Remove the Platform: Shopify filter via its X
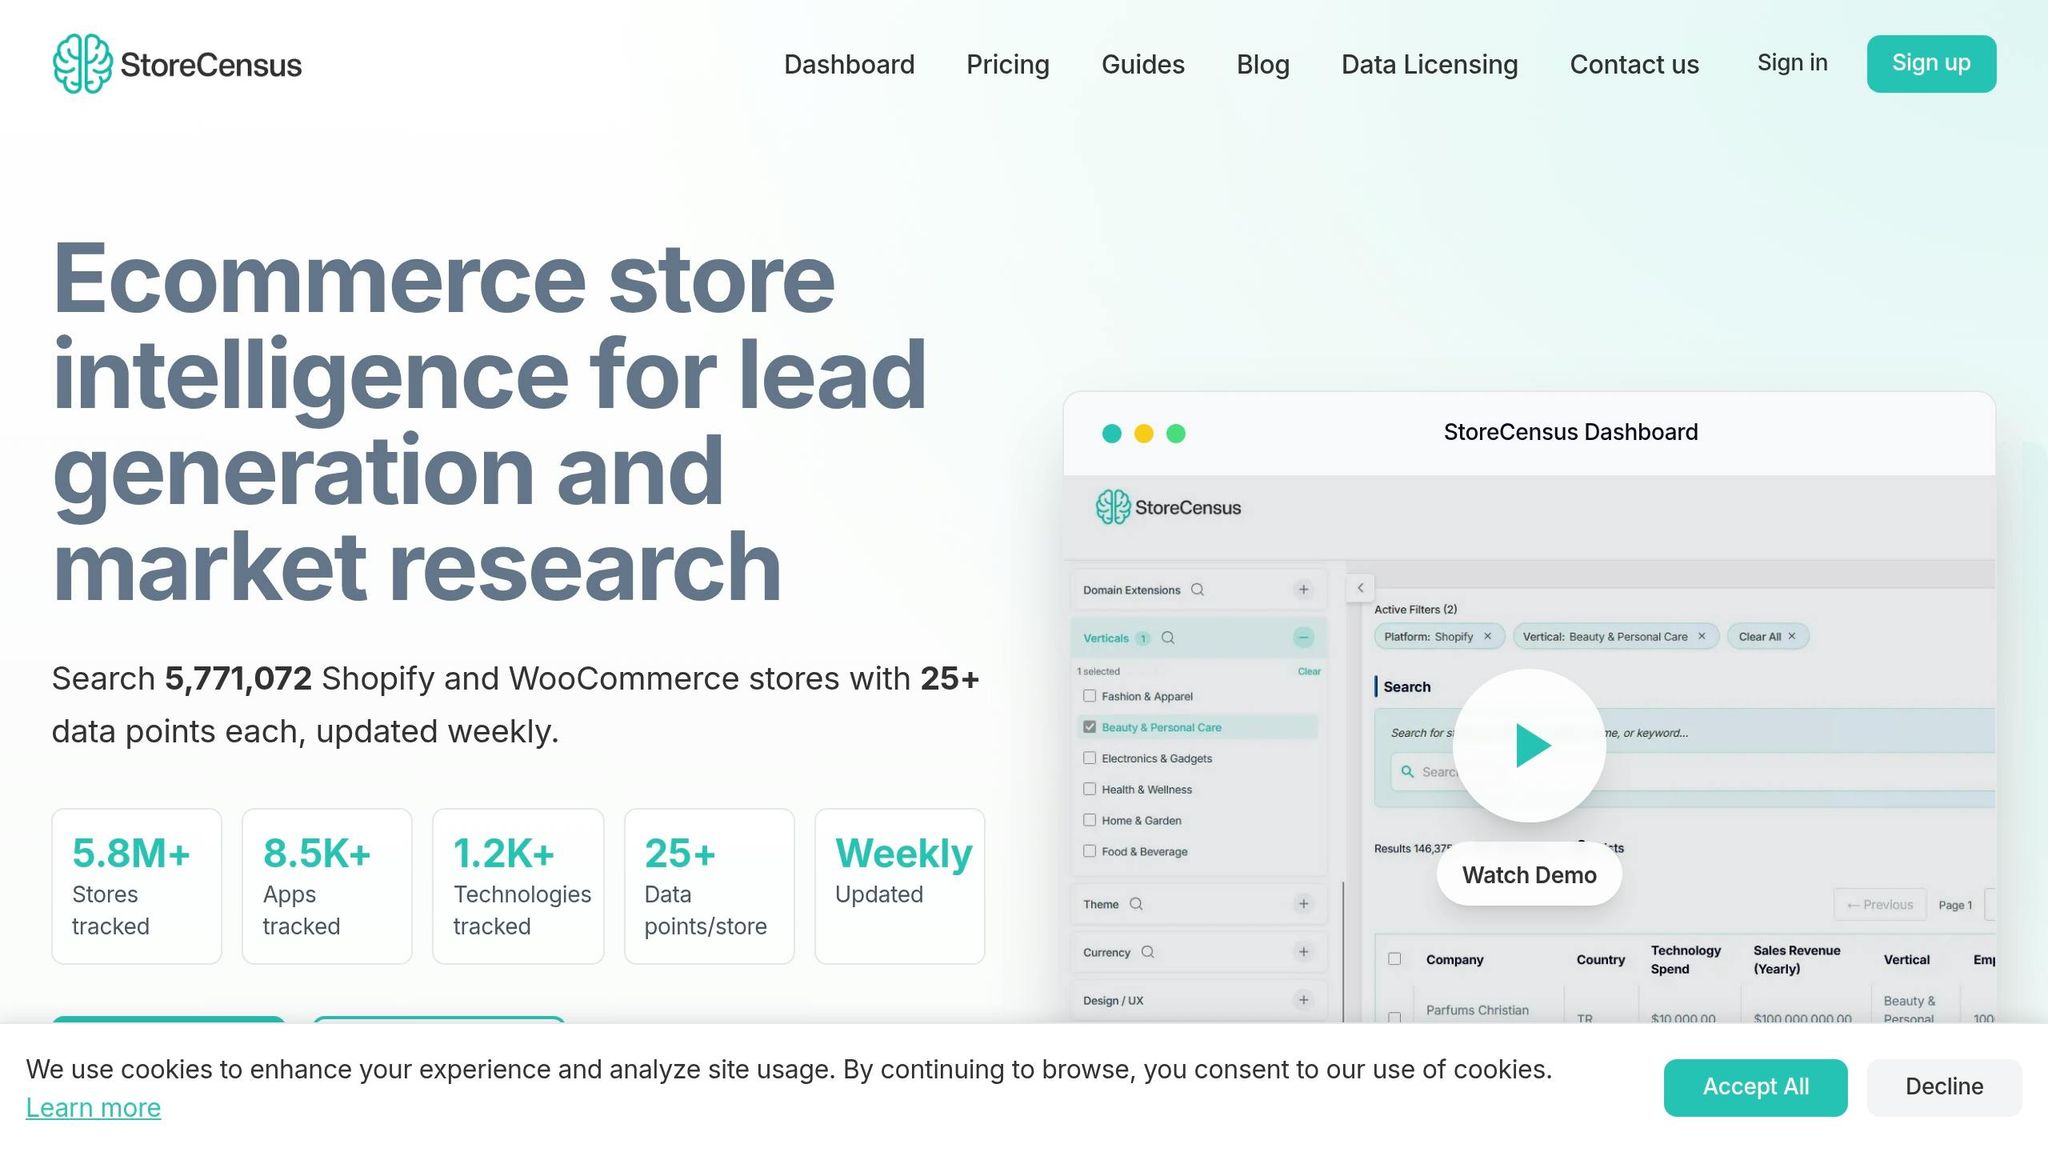This screenshot has height=1152, width=2048. point(1487,637)
